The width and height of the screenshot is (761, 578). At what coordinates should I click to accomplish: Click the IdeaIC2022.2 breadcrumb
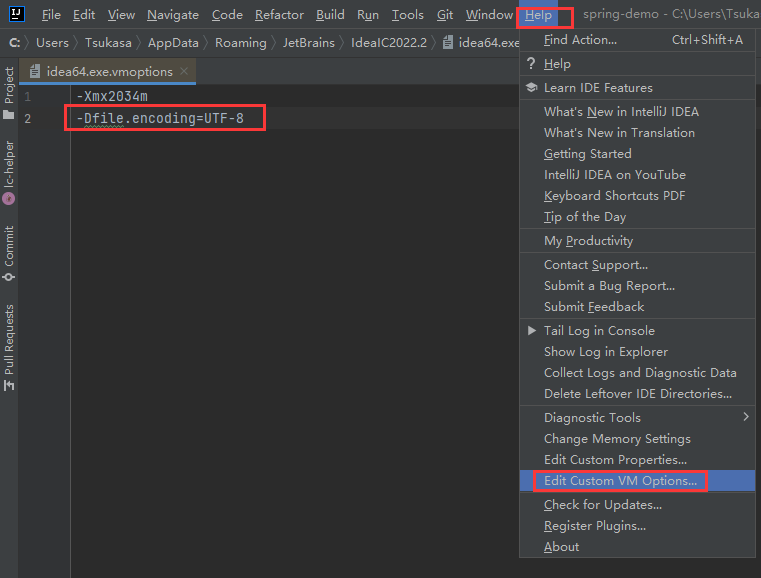(389, 43)
